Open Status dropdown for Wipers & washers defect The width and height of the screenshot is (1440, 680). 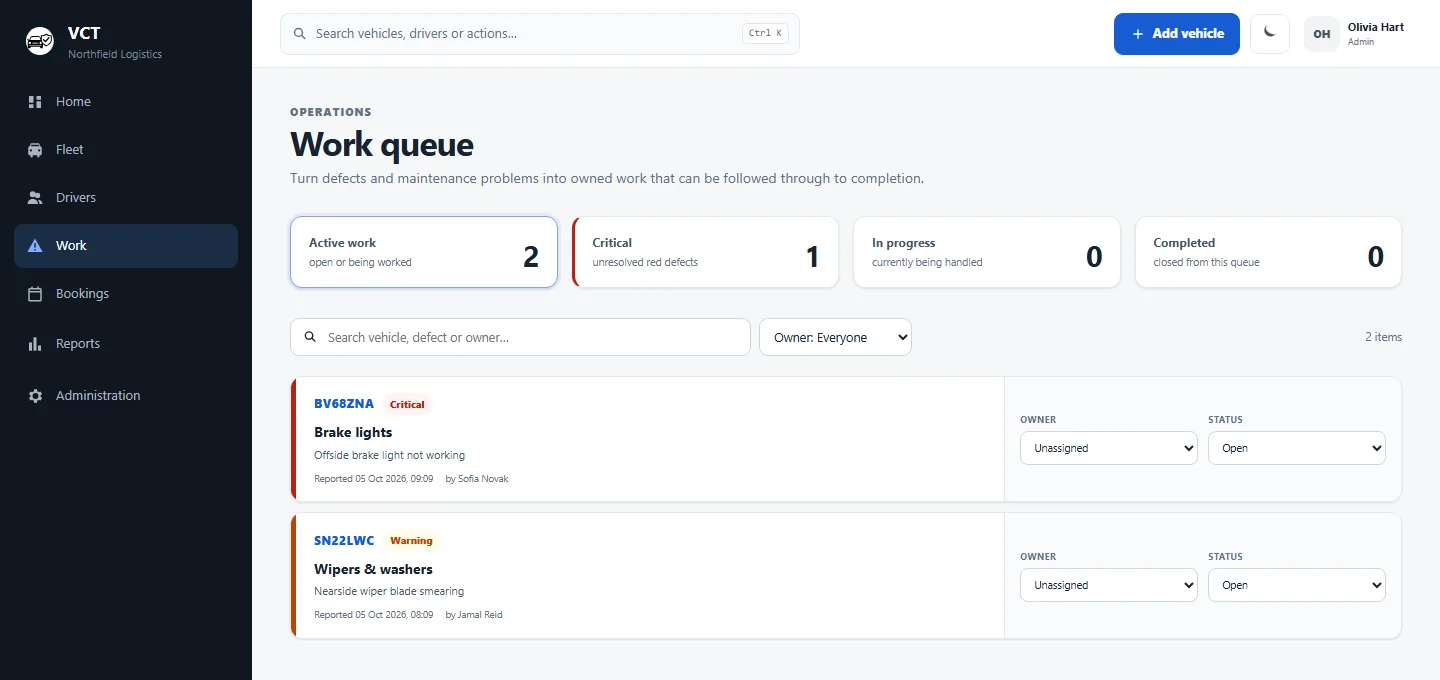point(1297,585)
